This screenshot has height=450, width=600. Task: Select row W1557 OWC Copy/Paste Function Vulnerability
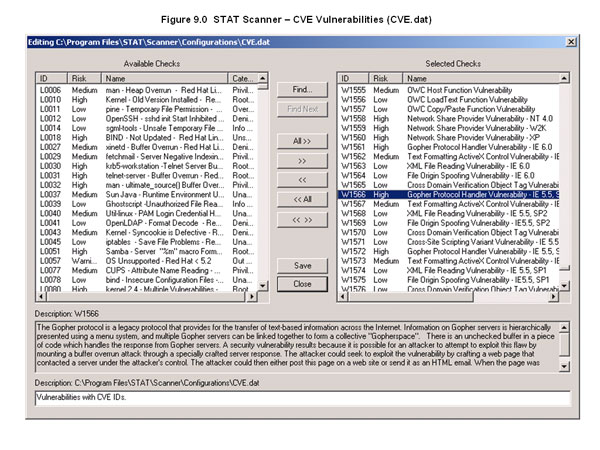coord(448,109)
